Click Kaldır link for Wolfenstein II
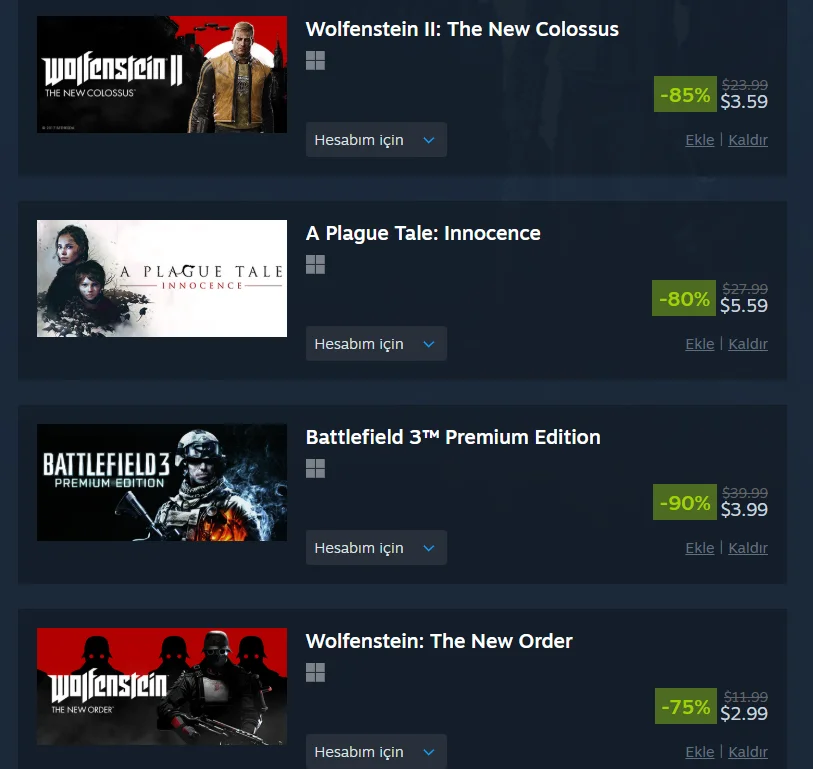813x769 pixels. pos(748,140)
